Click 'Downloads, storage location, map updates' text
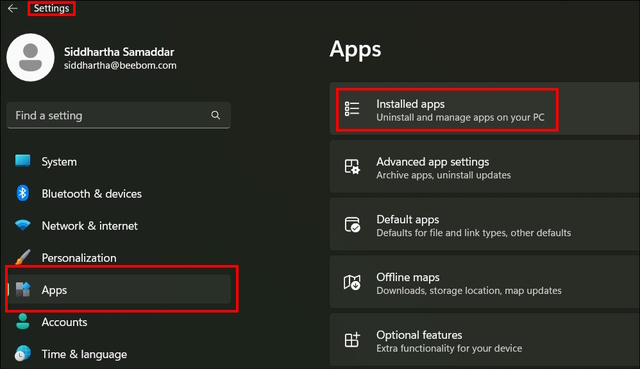The height and width of the screenshot is (369, 640). click(x=469, y=291)
